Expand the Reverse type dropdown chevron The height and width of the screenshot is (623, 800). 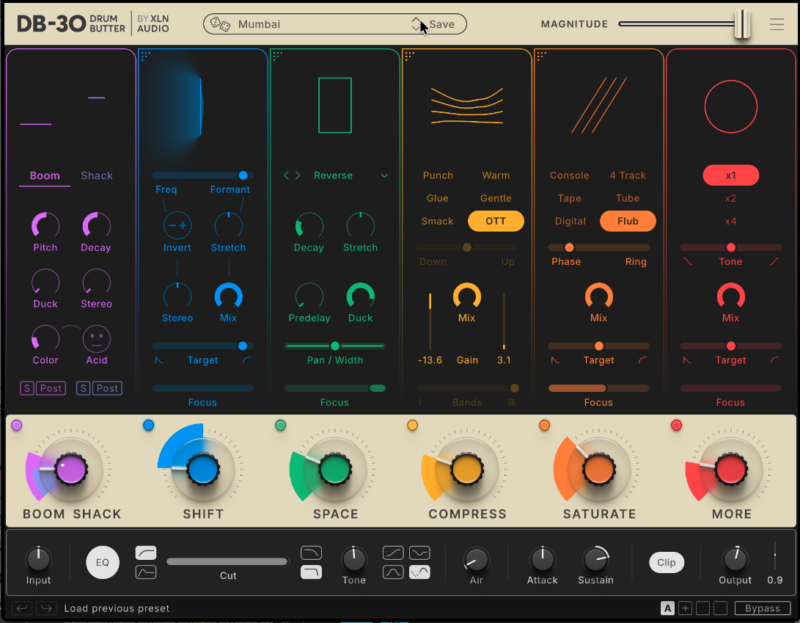point(384,176)
